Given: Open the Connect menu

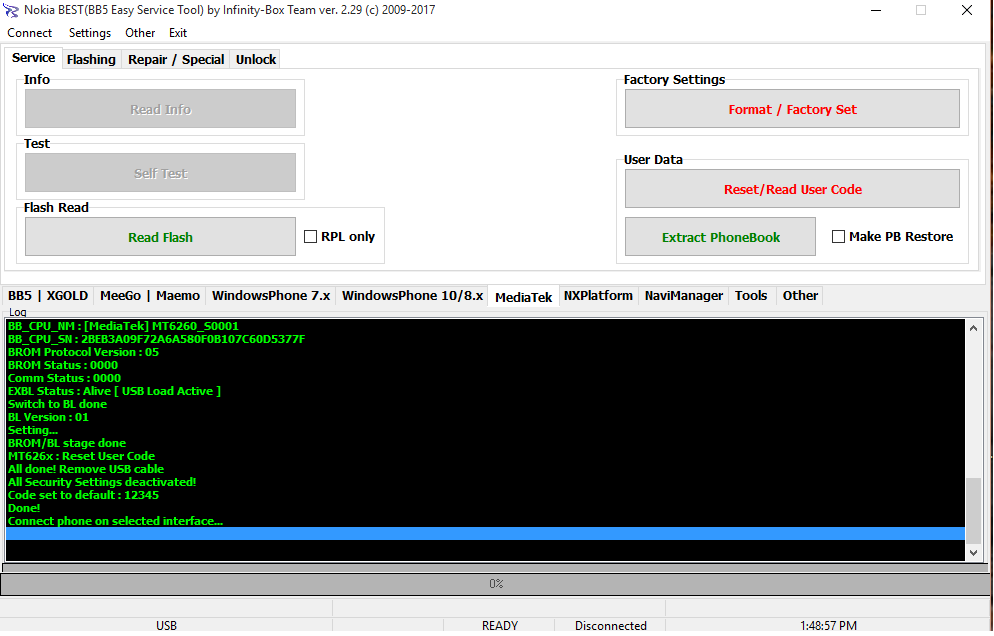Looking at the screenshot, I should click(29, 33).
